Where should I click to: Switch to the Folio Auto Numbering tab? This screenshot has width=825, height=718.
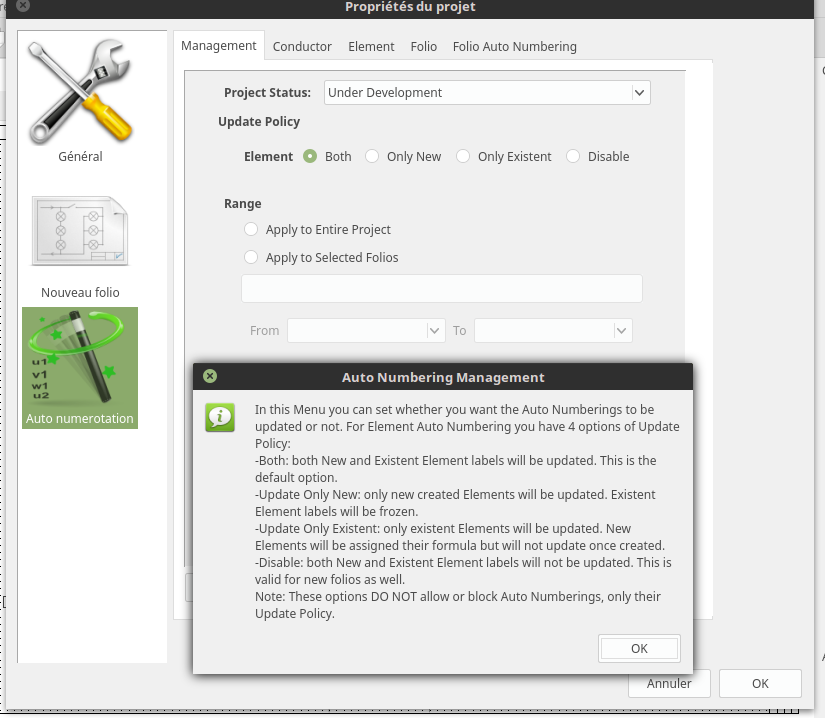coord(514,46)
